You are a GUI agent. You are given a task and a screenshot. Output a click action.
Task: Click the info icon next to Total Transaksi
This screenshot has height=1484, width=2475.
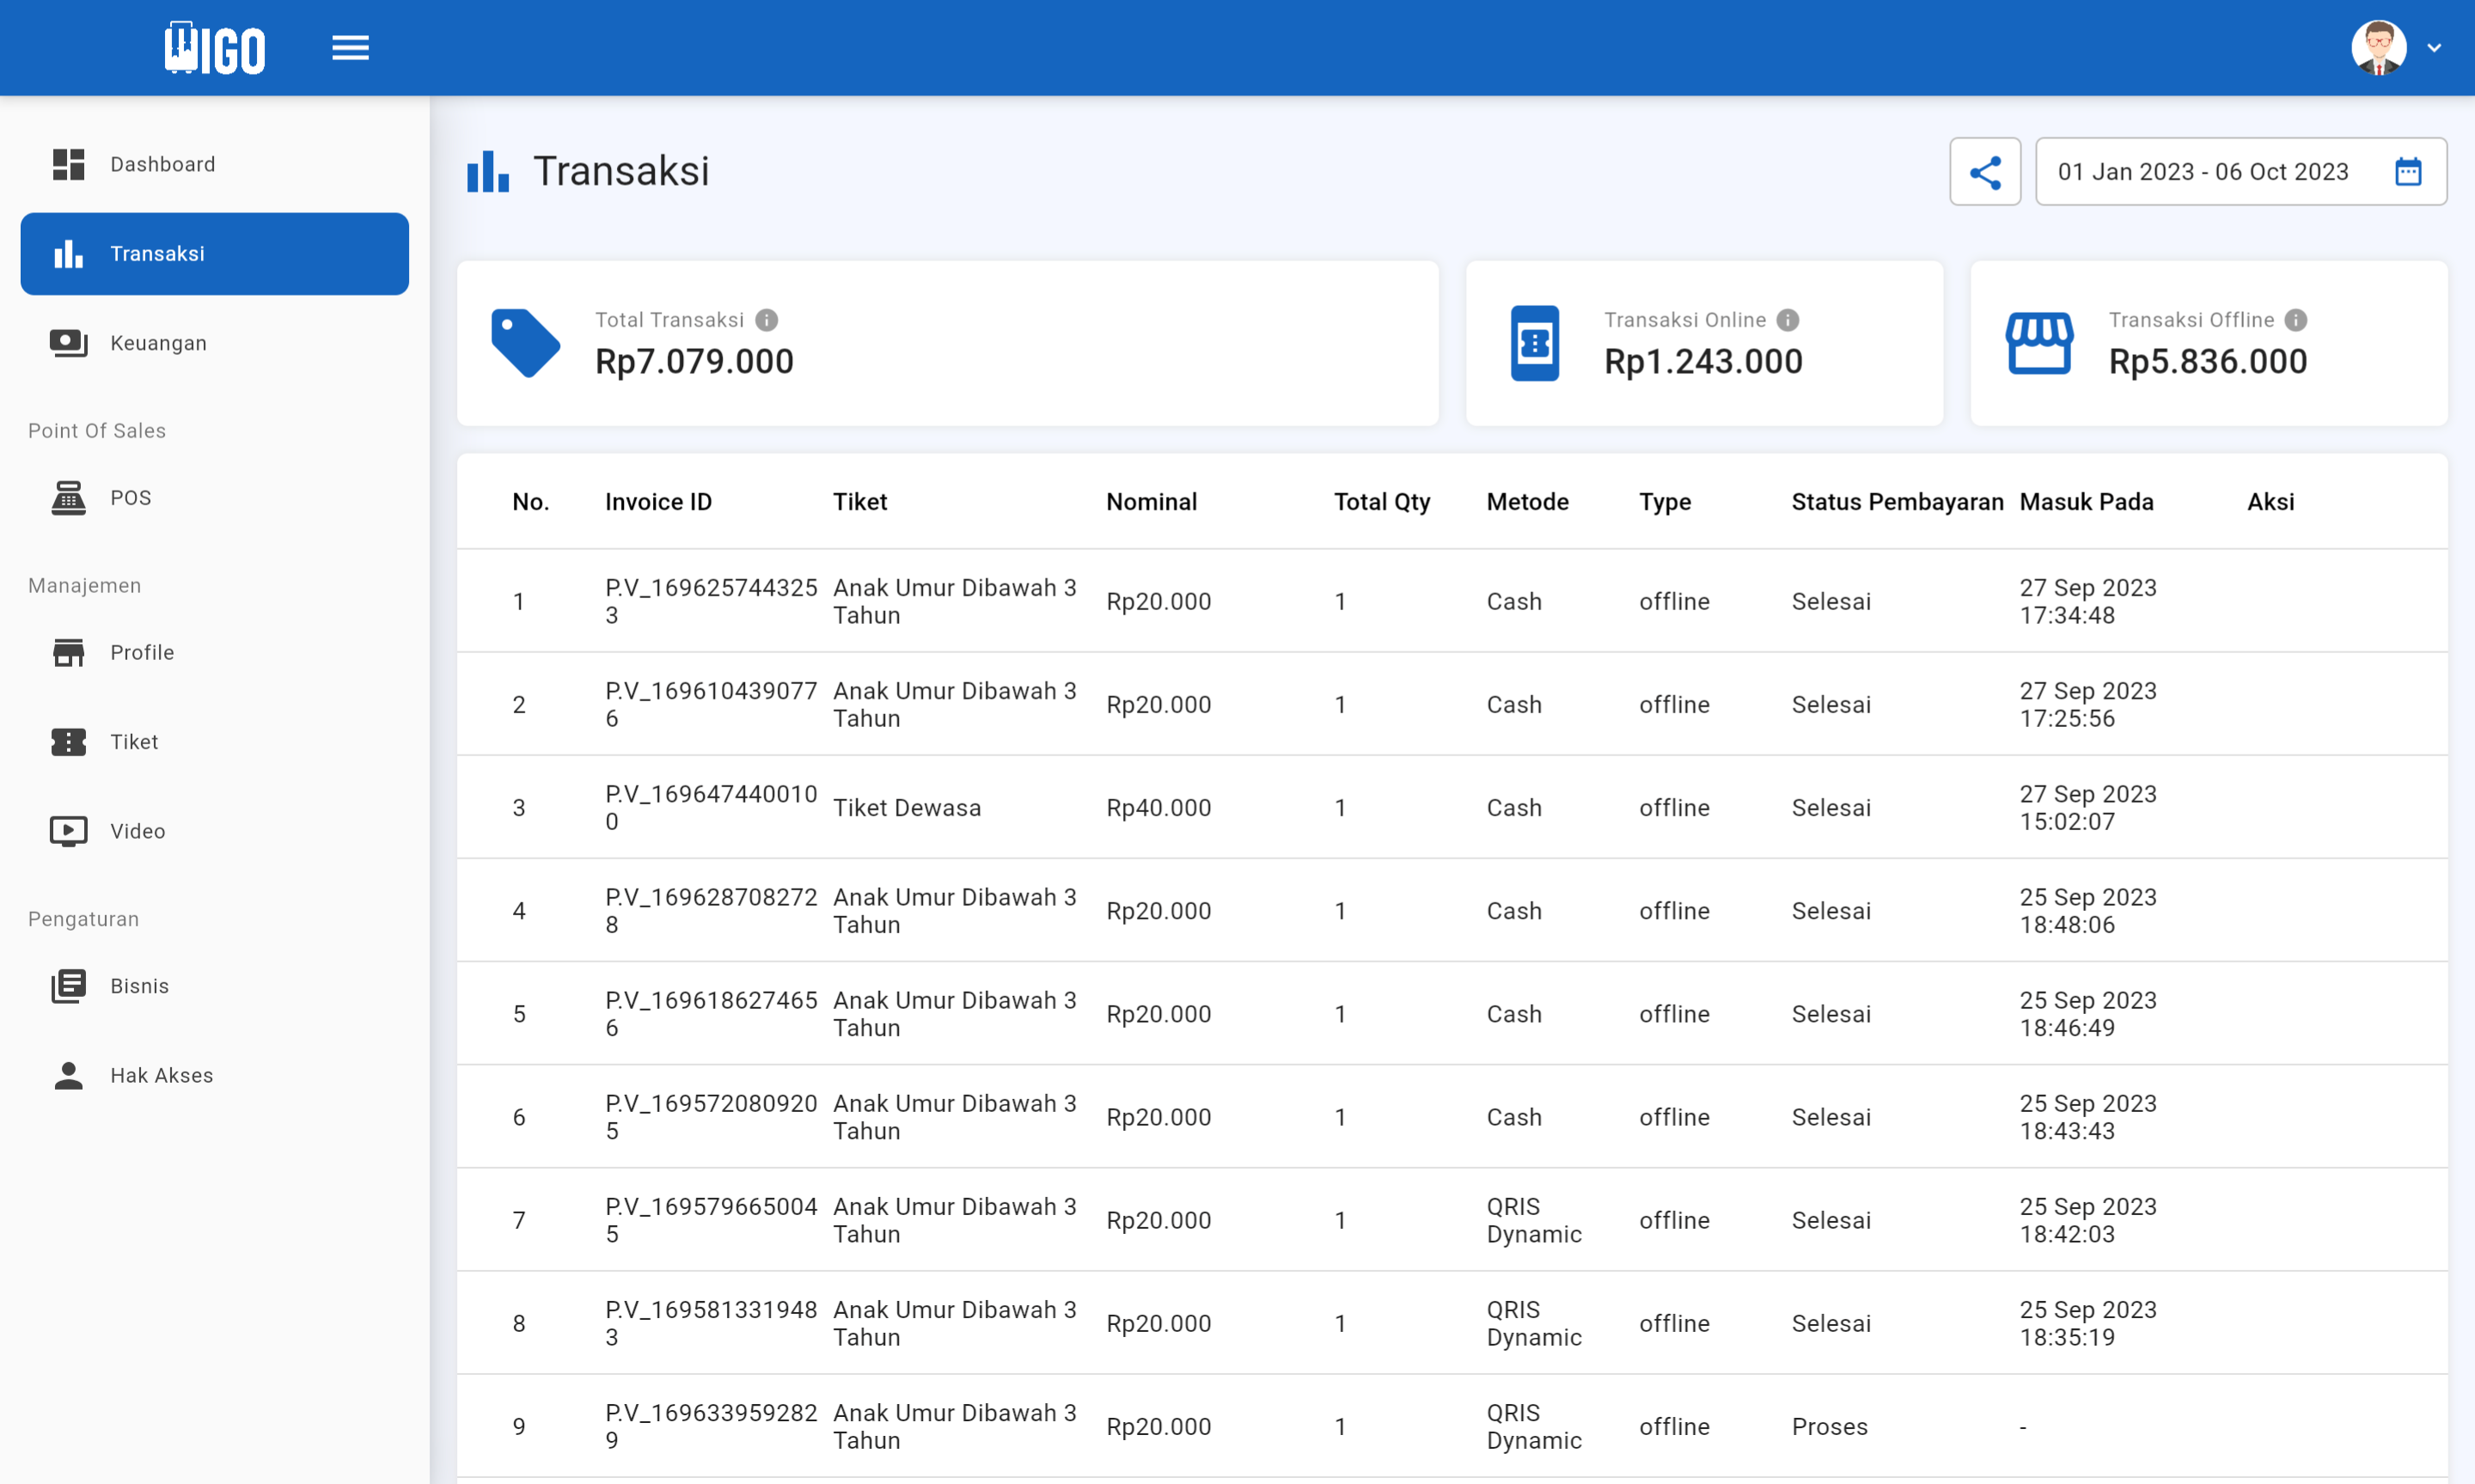(x=767, y=319)
